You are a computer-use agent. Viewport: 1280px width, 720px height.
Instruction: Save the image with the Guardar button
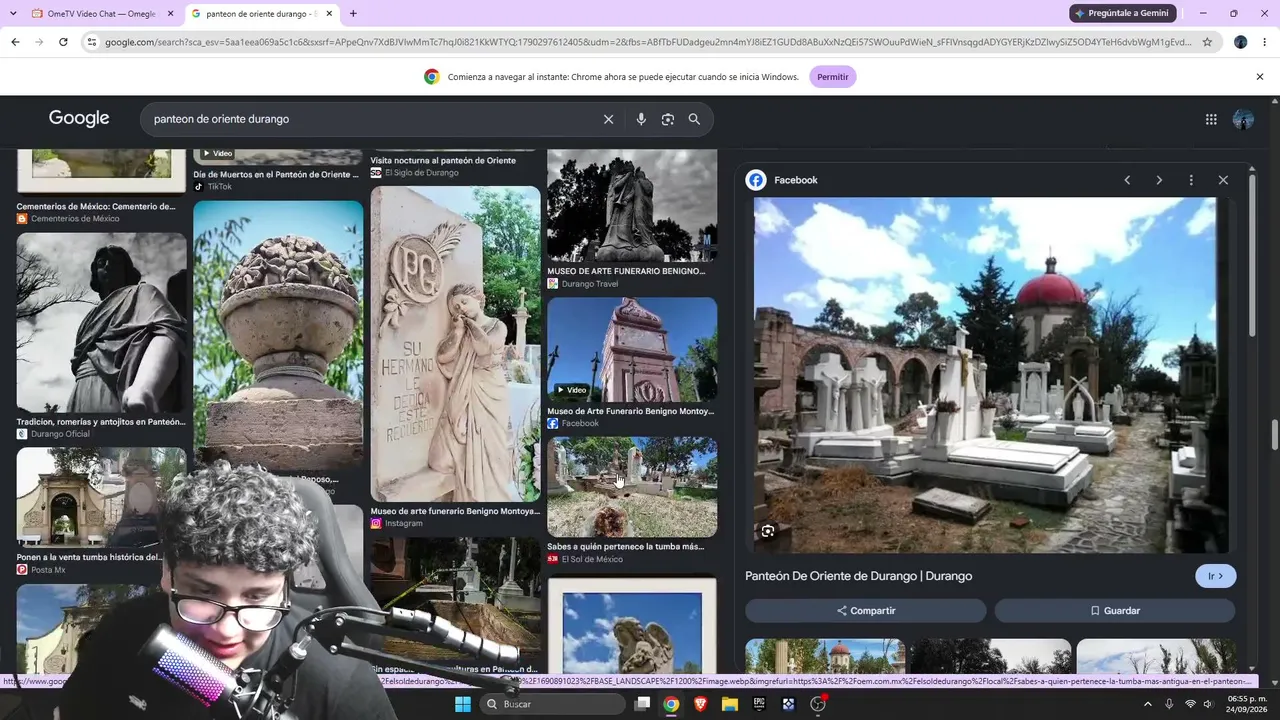(1115, 611)
